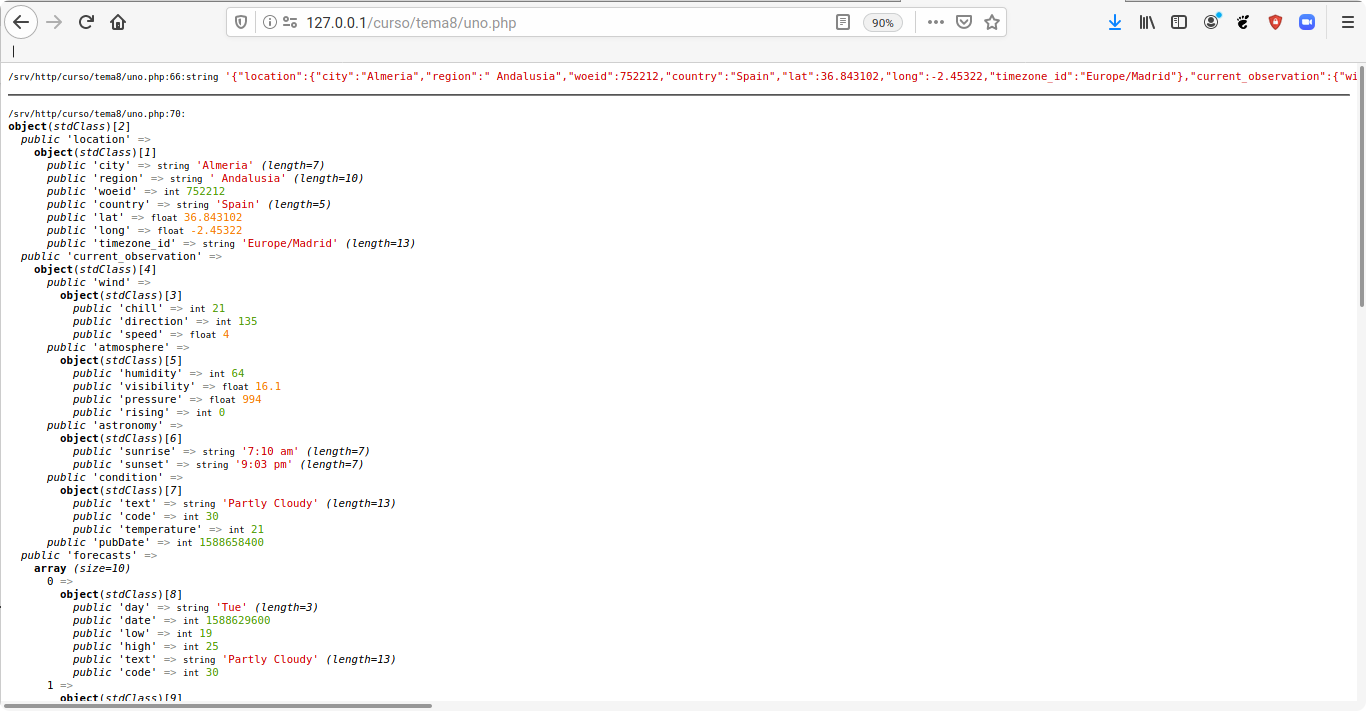This screenshot has width=1366, height=711.
Task: Click the wind speed value 4
Action: click(226, 334)
